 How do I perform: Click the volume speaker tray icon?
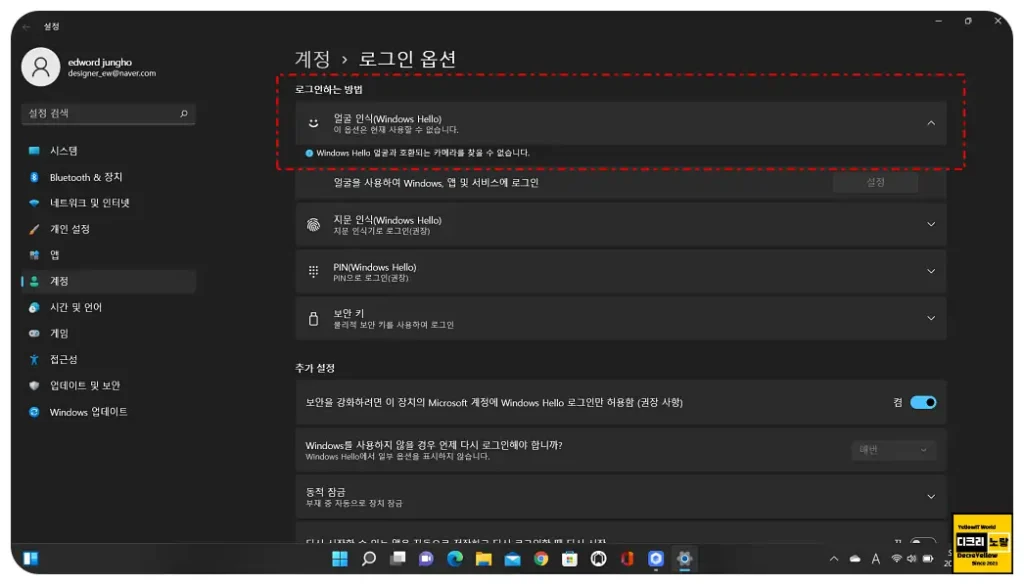pyautogui.click(x=912, y=559)
